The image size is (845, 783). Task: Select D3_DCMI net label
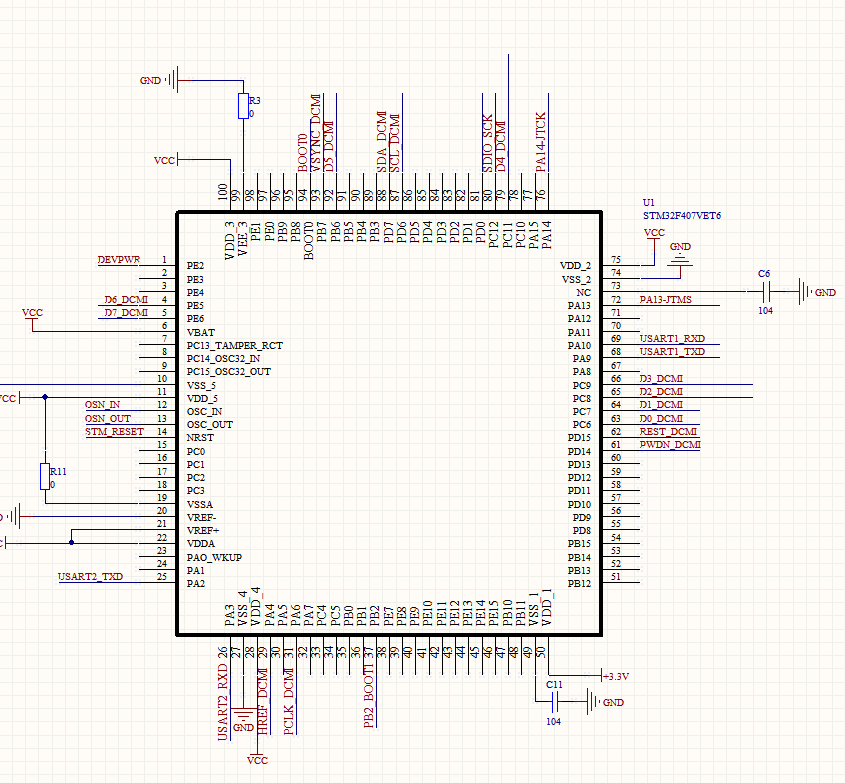click(661, 379)
